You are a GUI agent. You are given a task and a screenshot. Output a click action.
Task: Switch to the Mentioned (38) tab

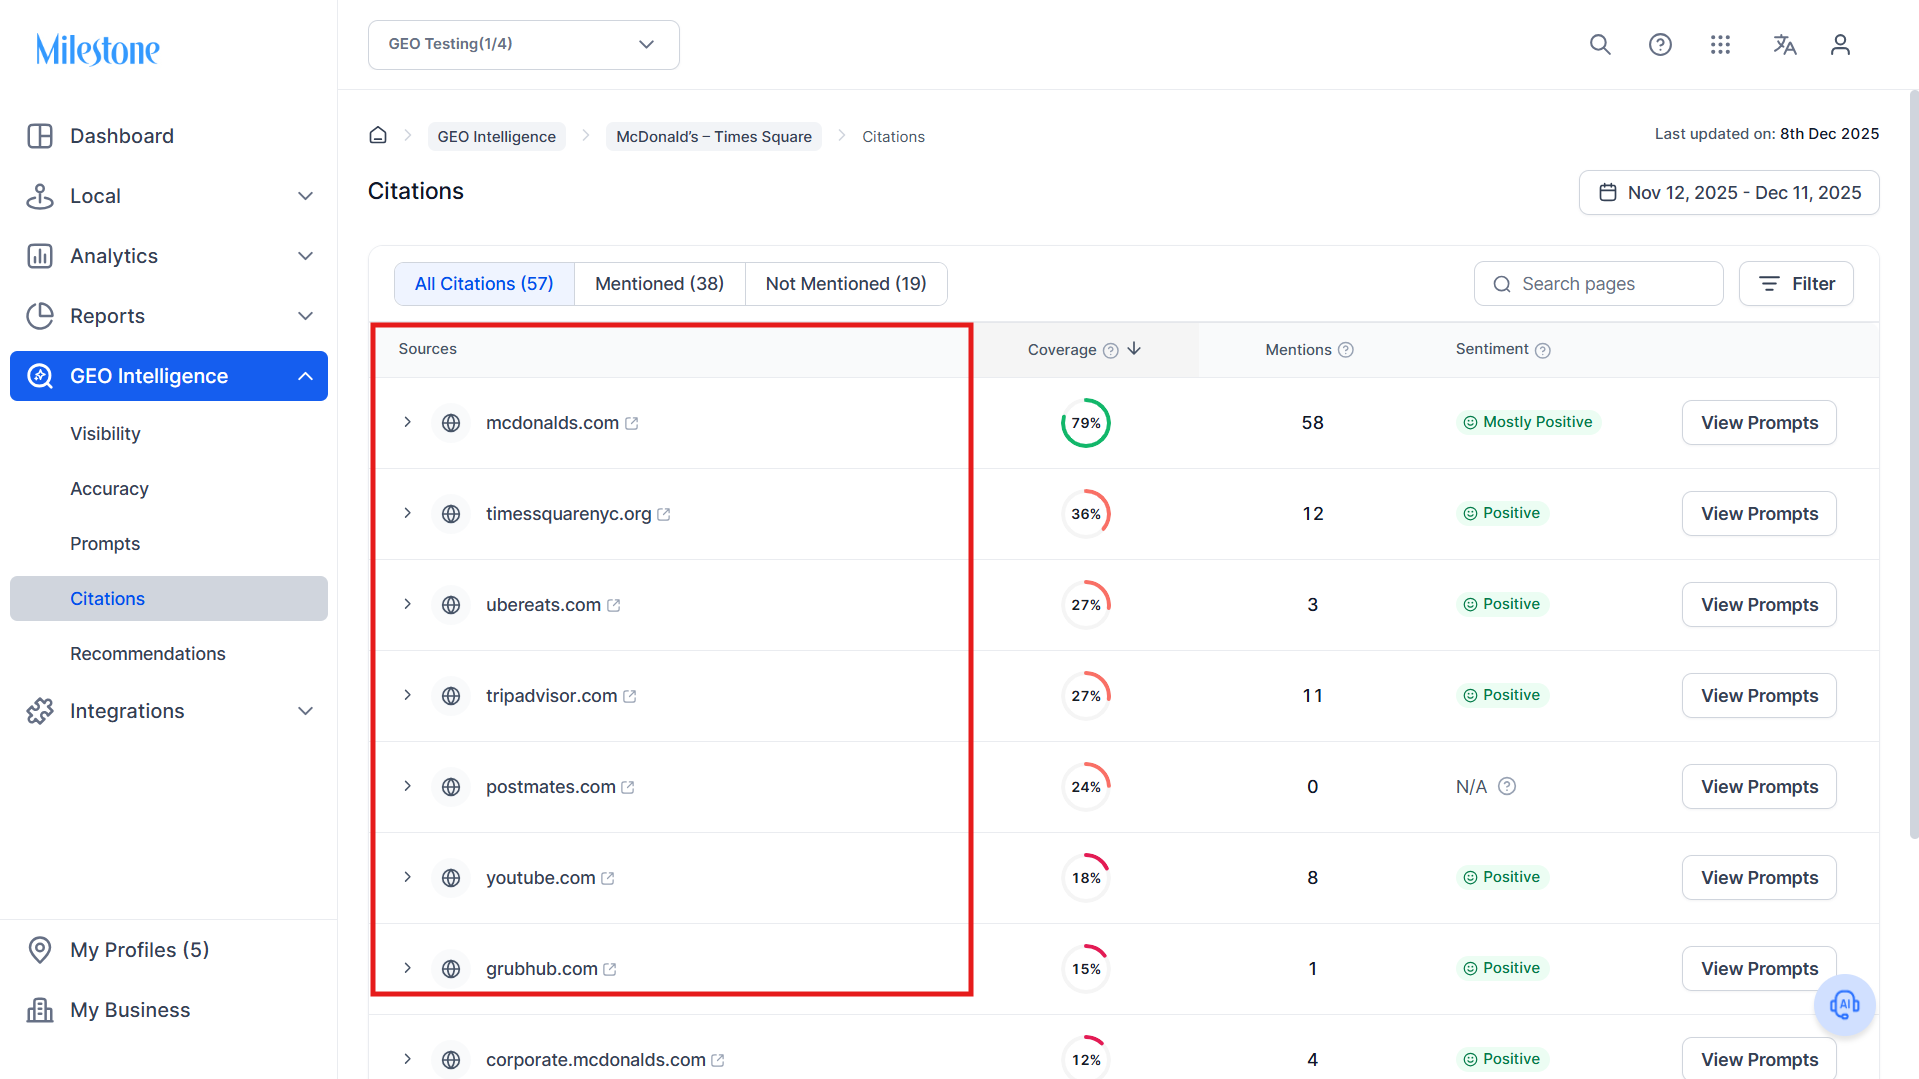pyautogui.click(x=660, y=284)
